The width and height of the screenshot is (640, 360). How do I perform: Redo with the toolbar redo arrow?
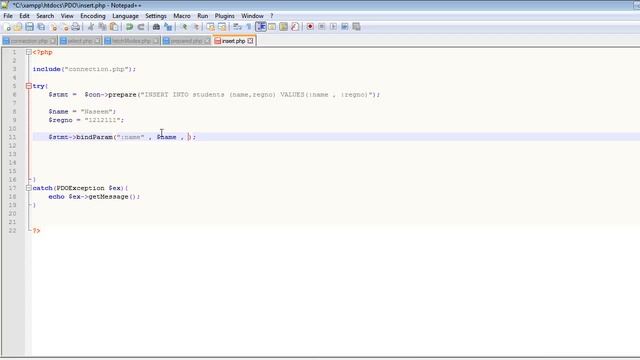[x=141, y=27]
